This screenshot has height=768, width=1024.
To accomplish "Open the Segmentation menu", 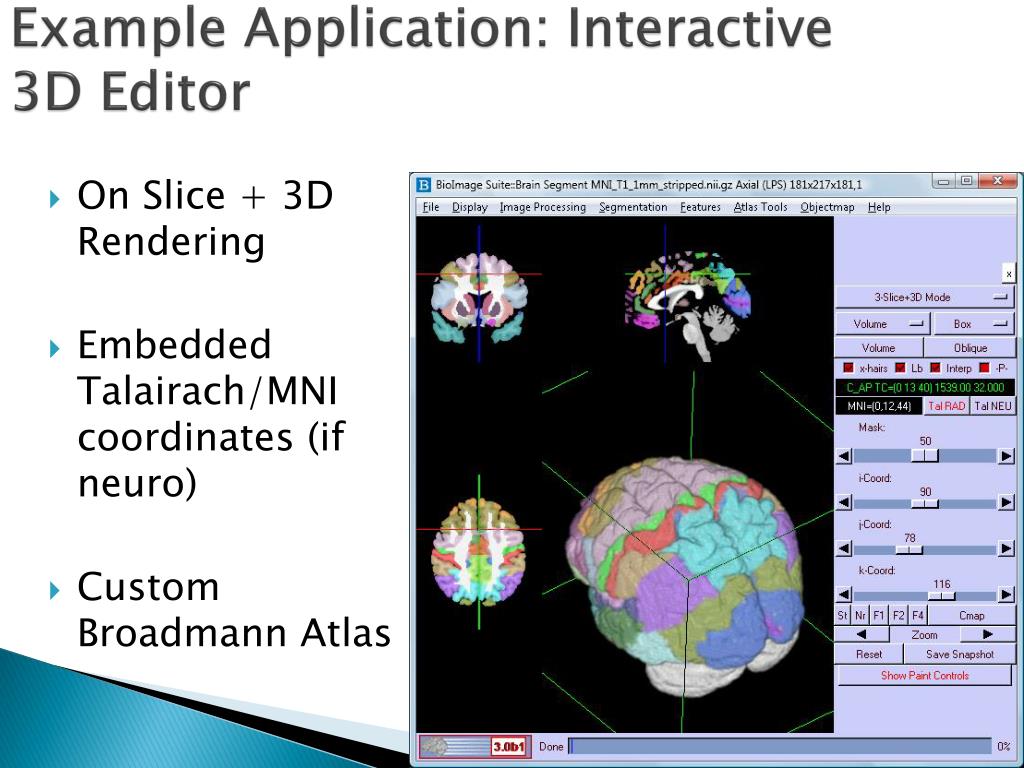I will (x=633, y=207).
